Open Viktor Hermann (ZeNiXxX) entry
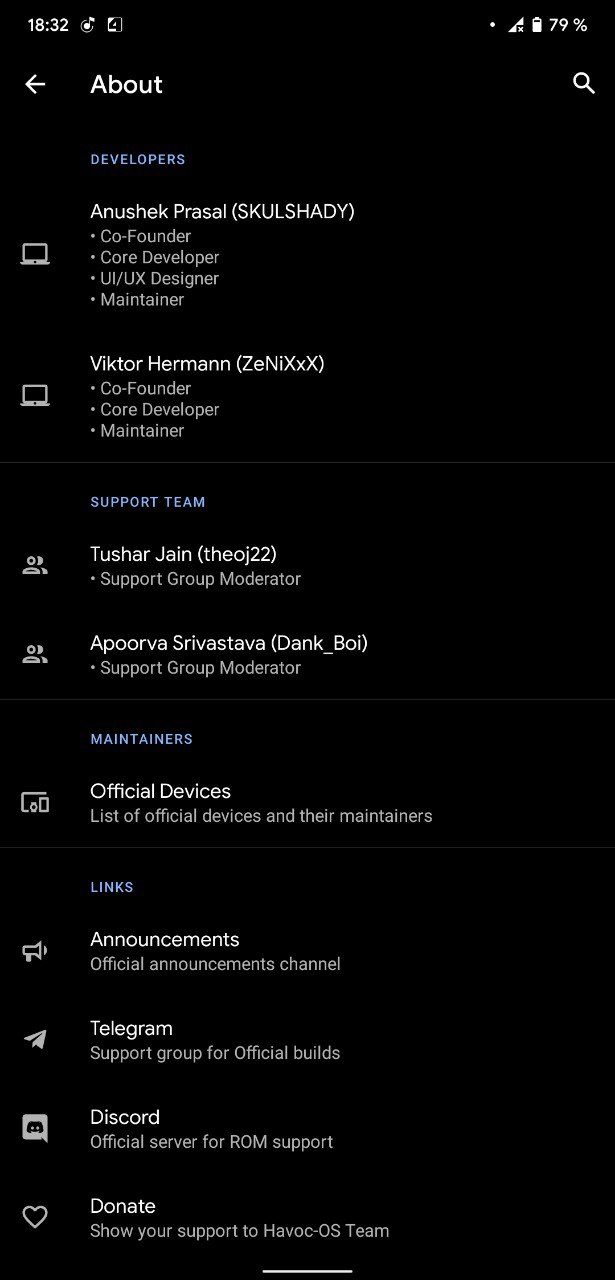 tap(307, 396)
